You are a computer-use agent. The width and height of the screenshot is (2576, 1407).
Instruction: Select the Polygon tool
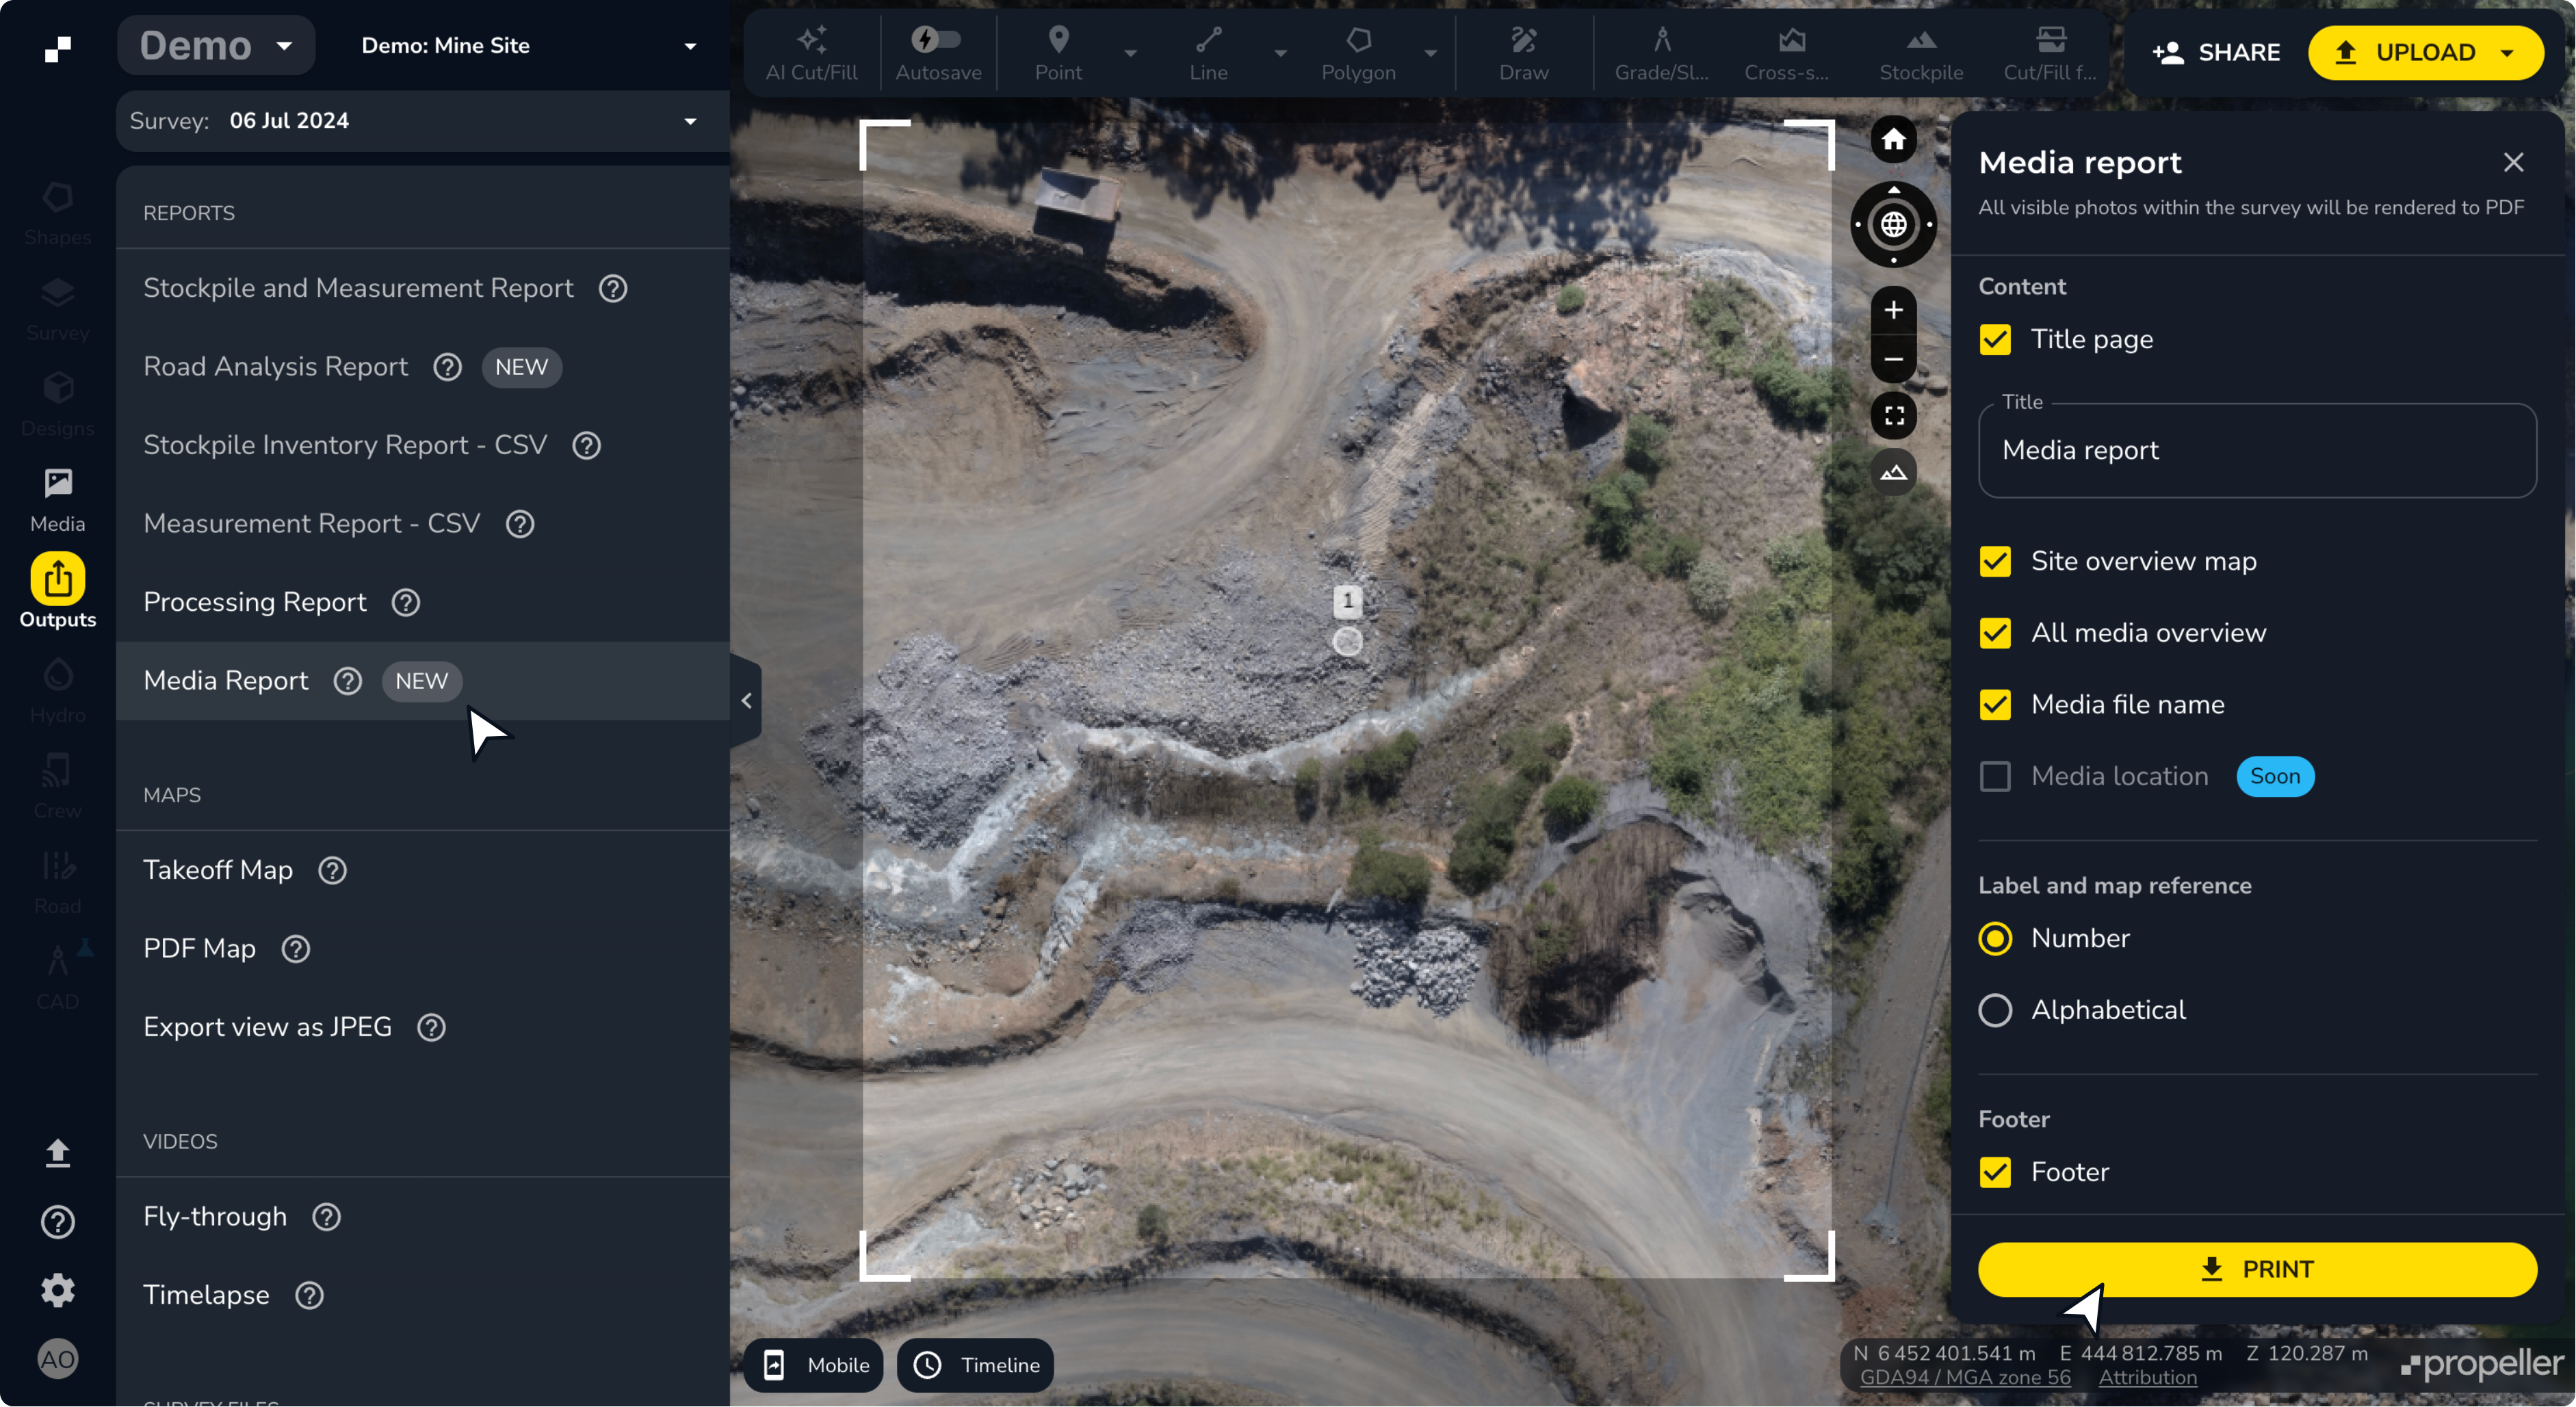coord(1358,53)
